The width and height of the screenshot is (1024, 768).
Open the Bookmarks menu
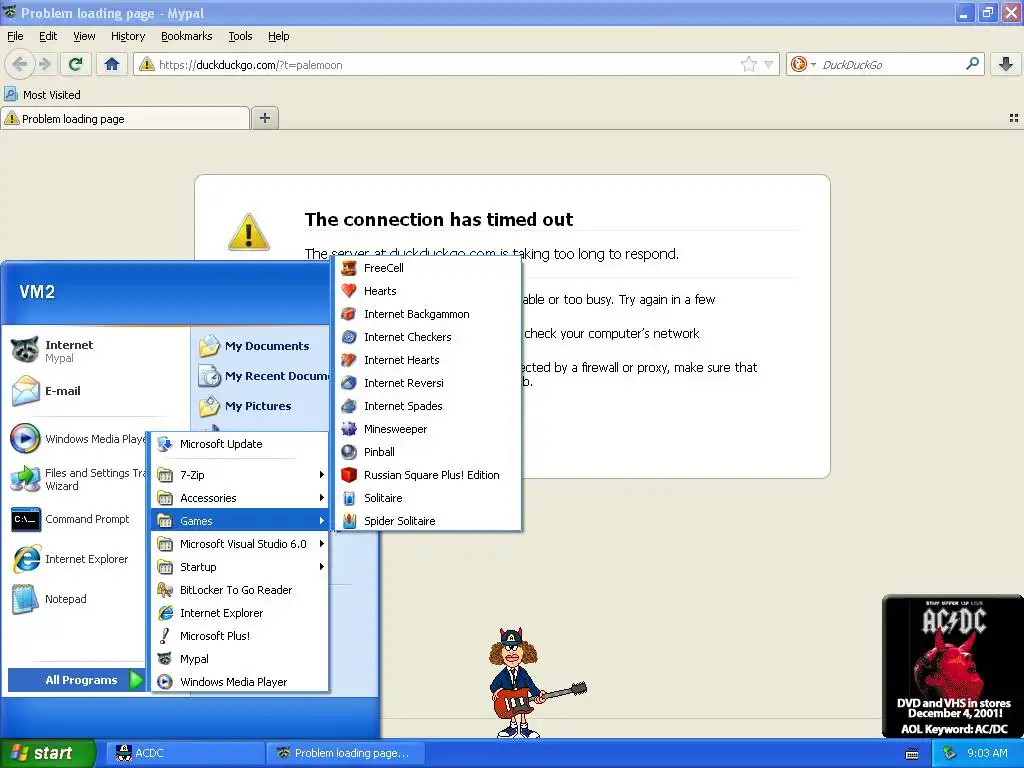point(186,36)
